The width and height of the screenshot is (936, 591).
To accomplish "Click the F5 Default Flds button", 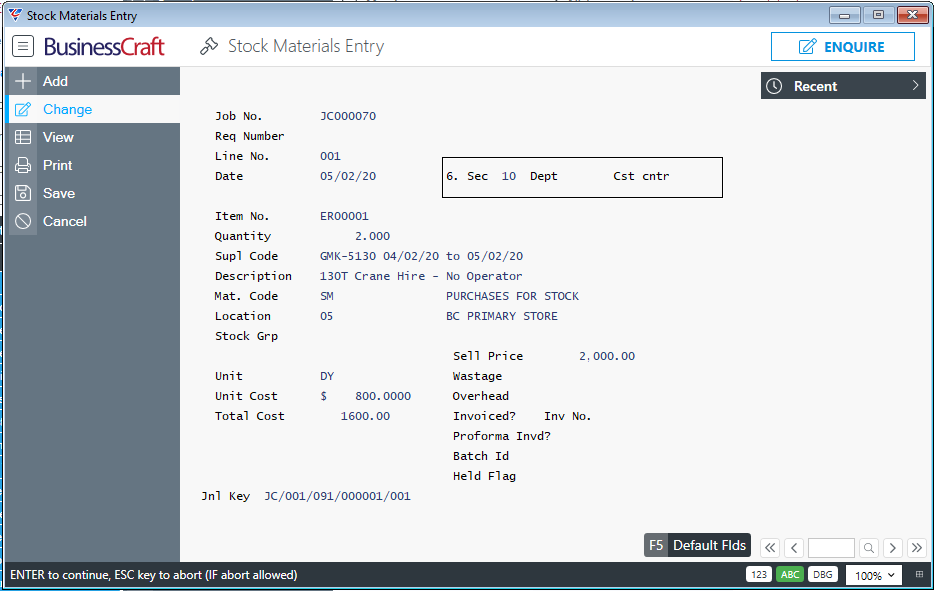I will tap(698, 545).
